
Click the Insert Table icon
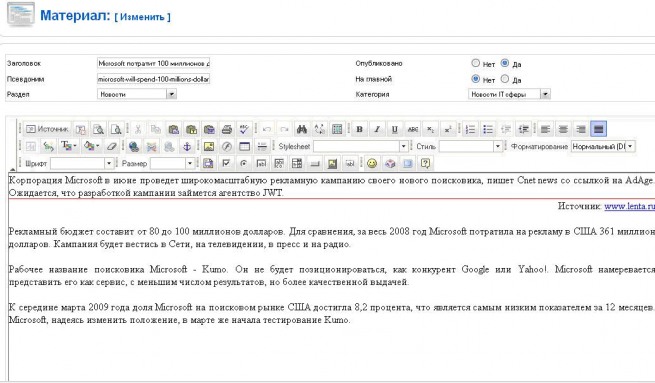(244, 146)
